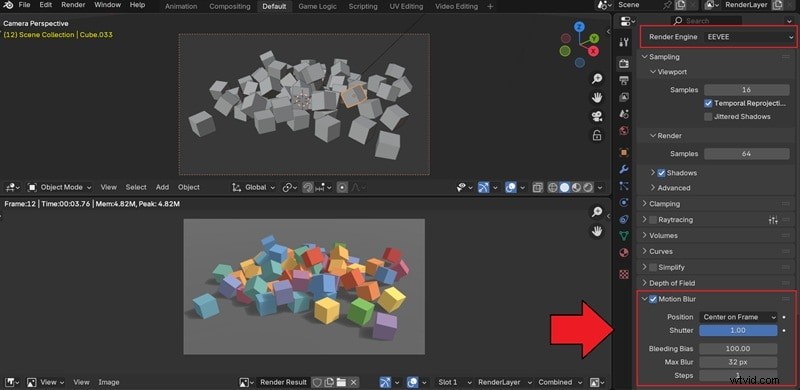Screen dimensions: 800x390
Task: Click the fake user shield icon for Render Result
Action: click(317, 382)
